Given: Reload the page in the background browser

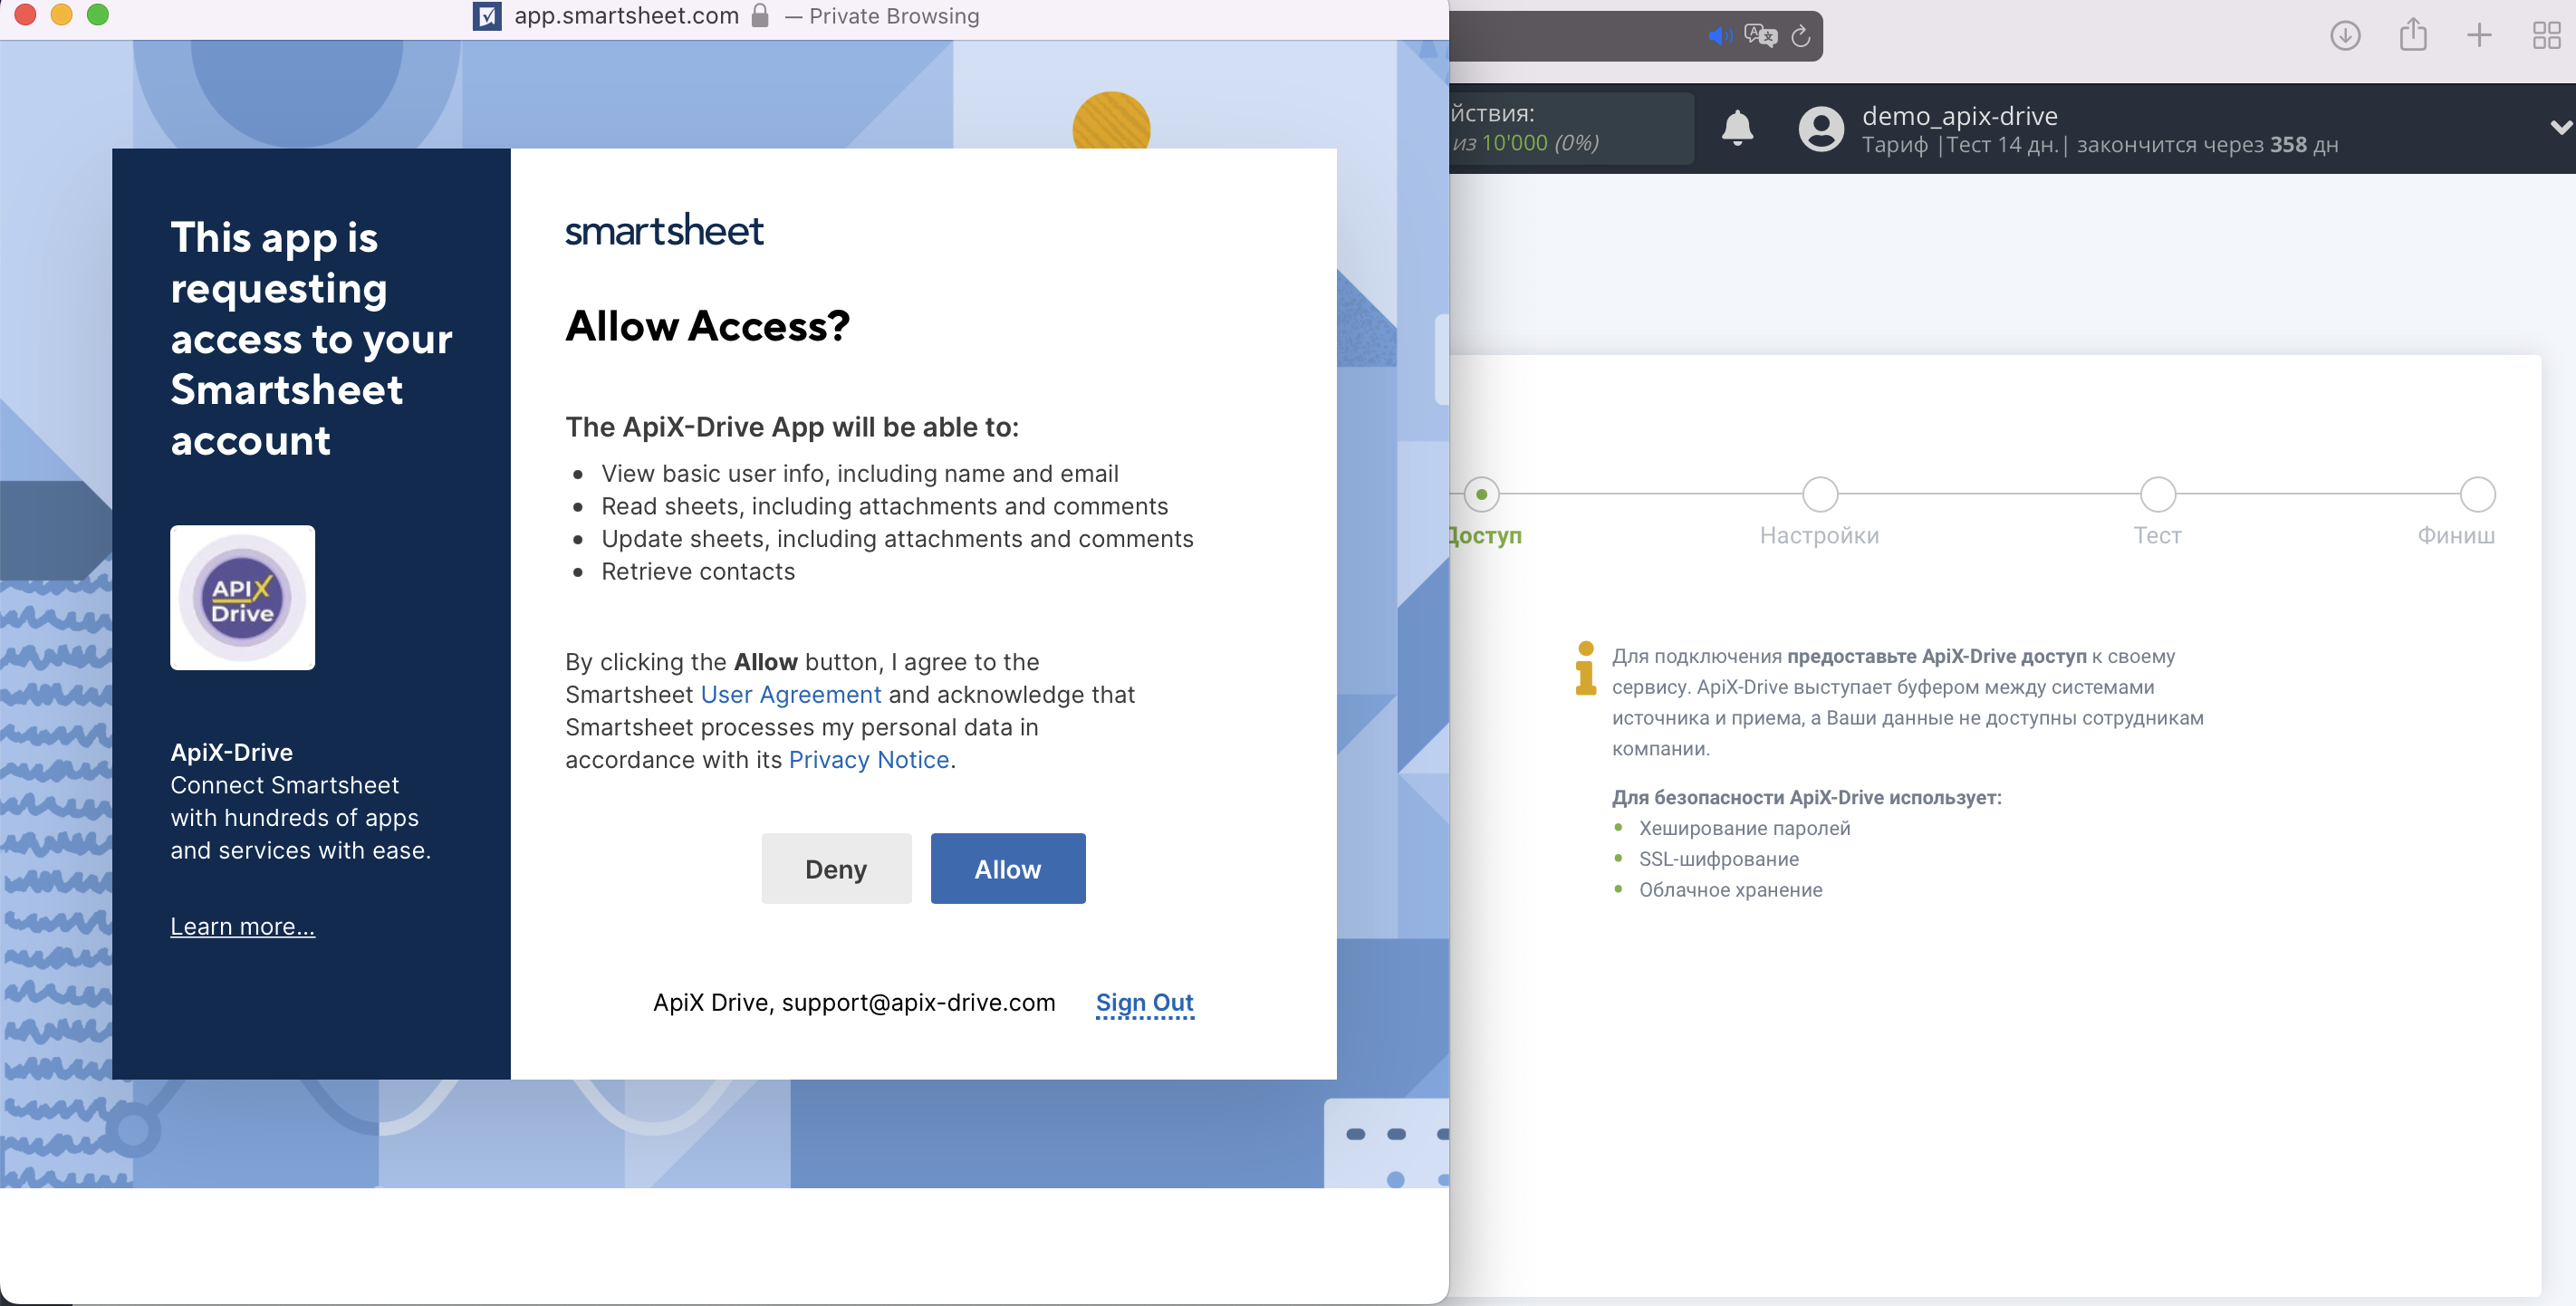Looking at the screenshot, I should tap(1800, 36).
